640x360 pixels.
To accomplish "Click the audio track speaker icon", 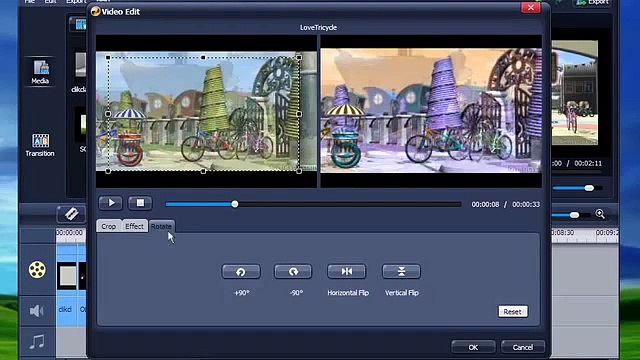I will 37,311.
